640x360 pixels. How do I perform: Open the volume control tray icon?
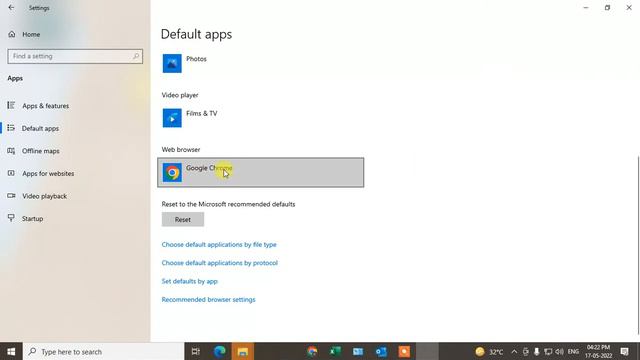pyautogui.click(x=559, y=351)
